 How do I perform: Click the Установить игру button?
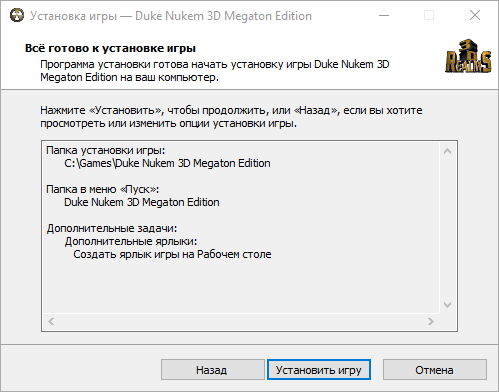[x=319, y=370]
